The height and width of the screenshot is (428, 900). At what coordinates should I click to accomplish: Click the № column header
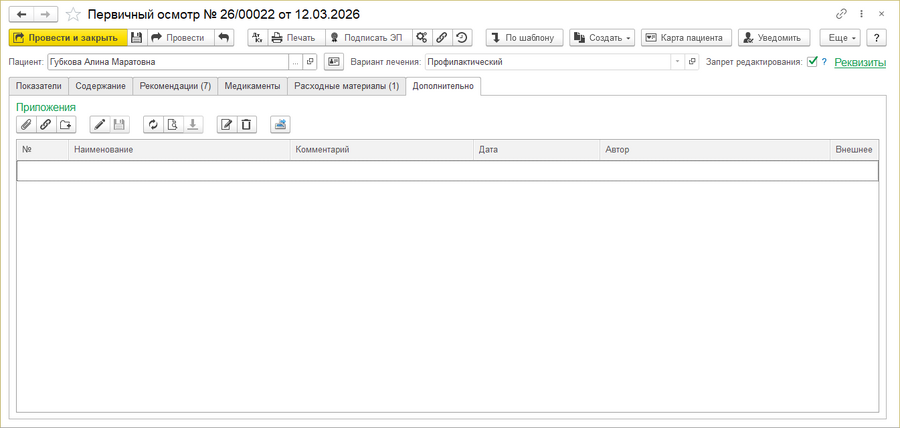[x=42, y=150]
